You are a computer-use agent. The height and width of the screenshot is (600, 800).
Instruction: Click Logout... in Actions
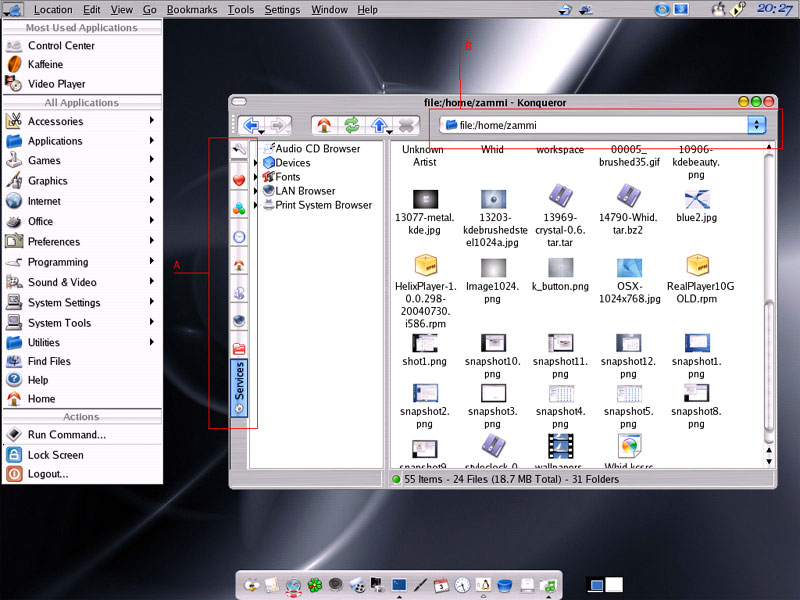click(82, 474)
